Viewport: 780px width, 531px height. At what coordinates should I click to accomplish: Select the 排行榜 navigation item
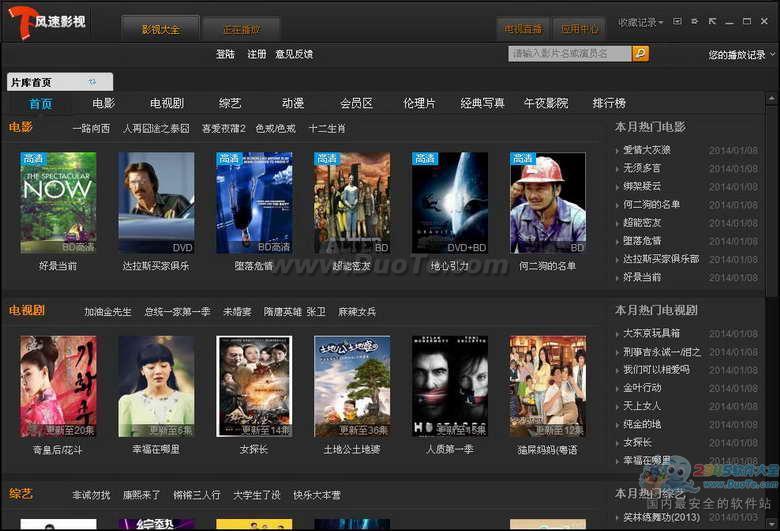click(x=609, y=103)
